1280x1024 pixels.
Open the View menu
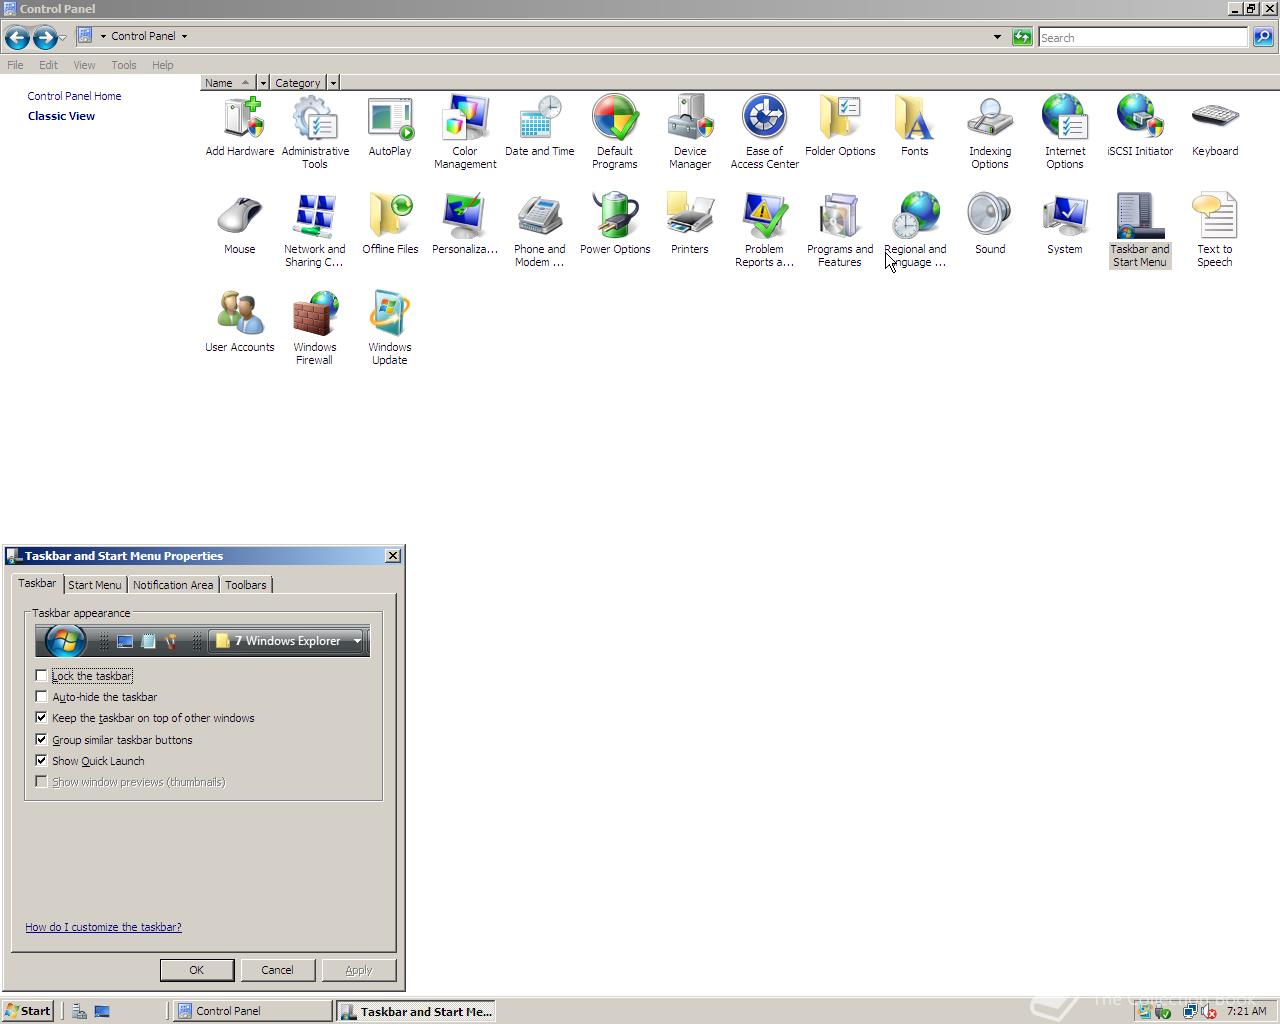point(84,65)
